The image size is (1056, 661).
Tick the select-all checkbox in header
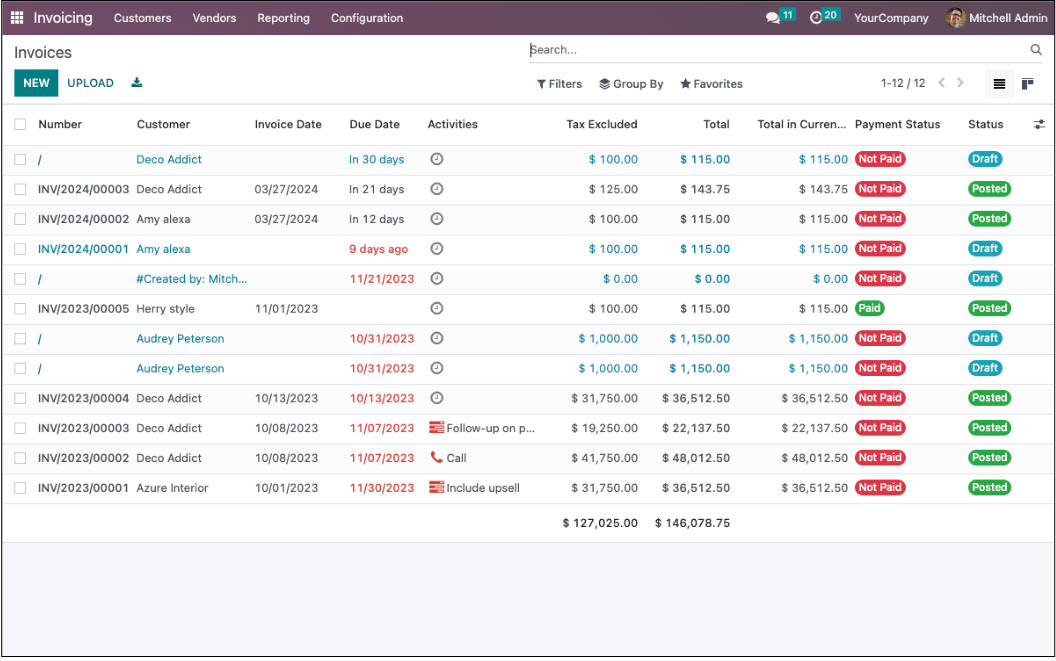(20, 124)
